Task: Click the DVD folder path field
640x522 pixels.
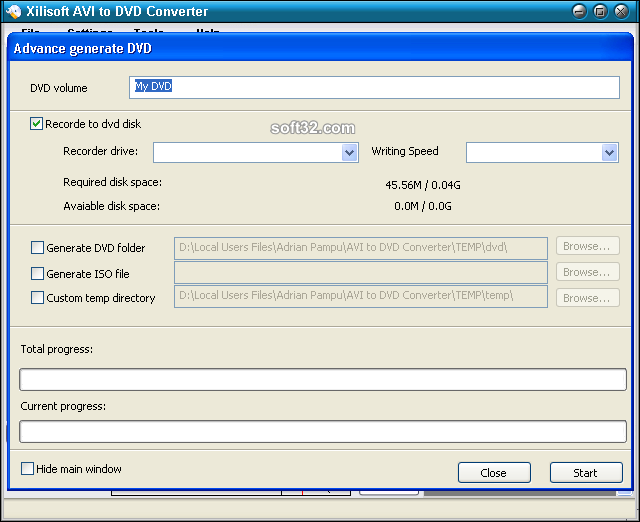Action: [x=361, y=248]
